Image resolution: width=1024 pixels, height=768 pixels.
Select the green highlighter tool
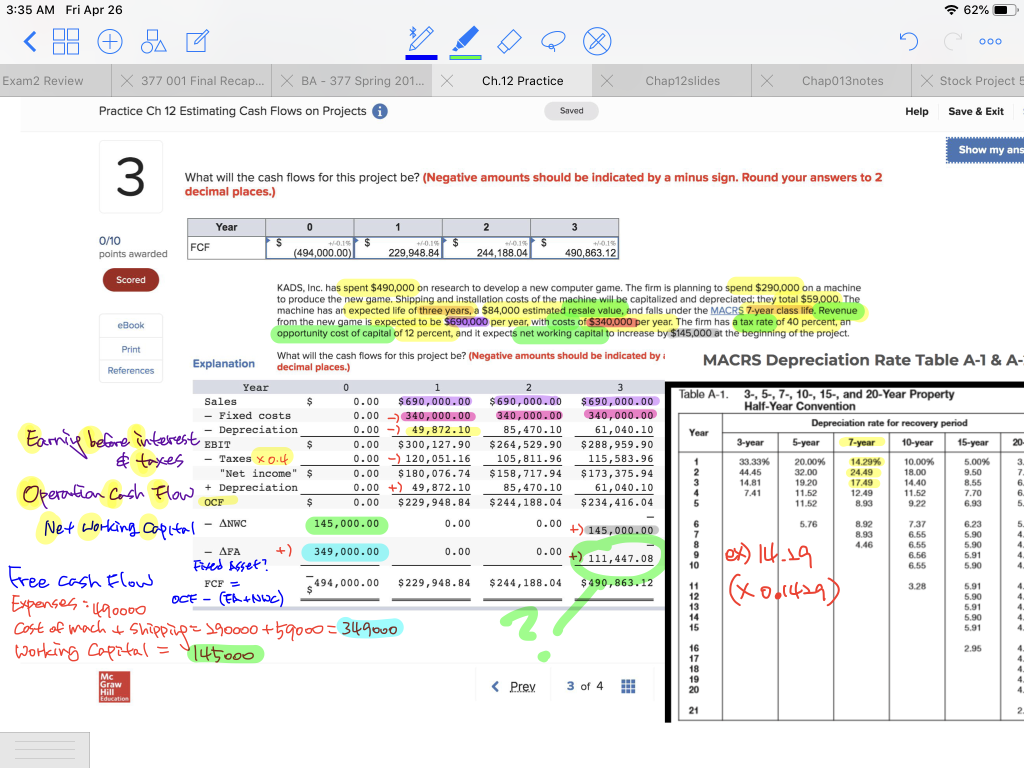pyautogui.click(x=464, y=42)
